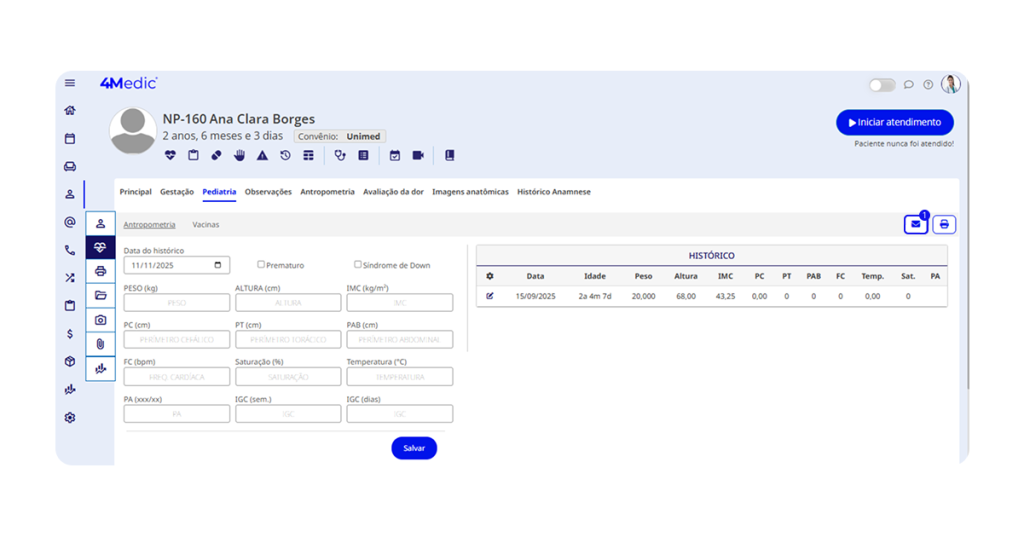Toggle the switch in the top header
1024x537 pixels.
(x=881, y=85)
